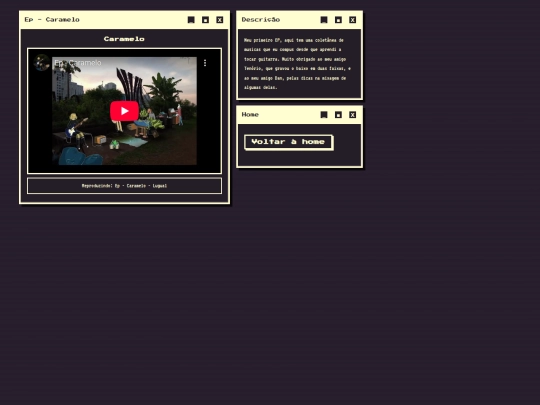This screenshot has height=405, width=540.
Task: Close the Ep - Caramelo window
Action: pos(219,20)
